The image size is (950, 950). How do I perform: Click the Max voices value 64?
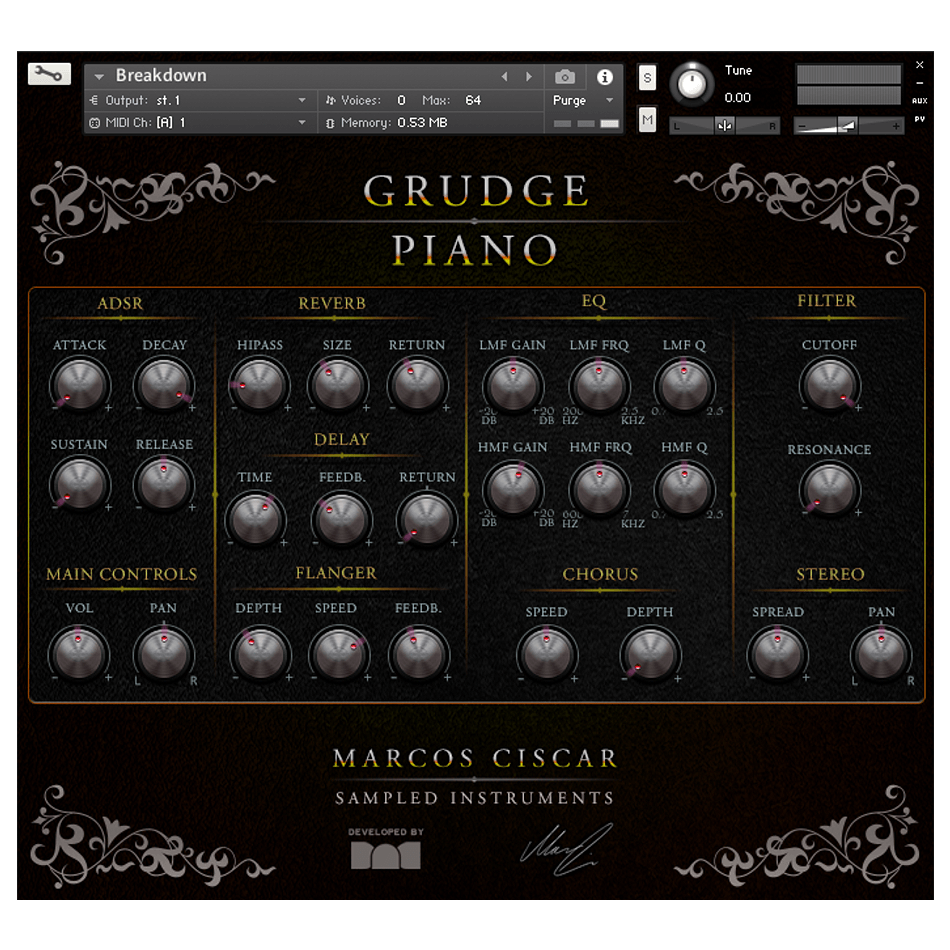pos(473,101)
